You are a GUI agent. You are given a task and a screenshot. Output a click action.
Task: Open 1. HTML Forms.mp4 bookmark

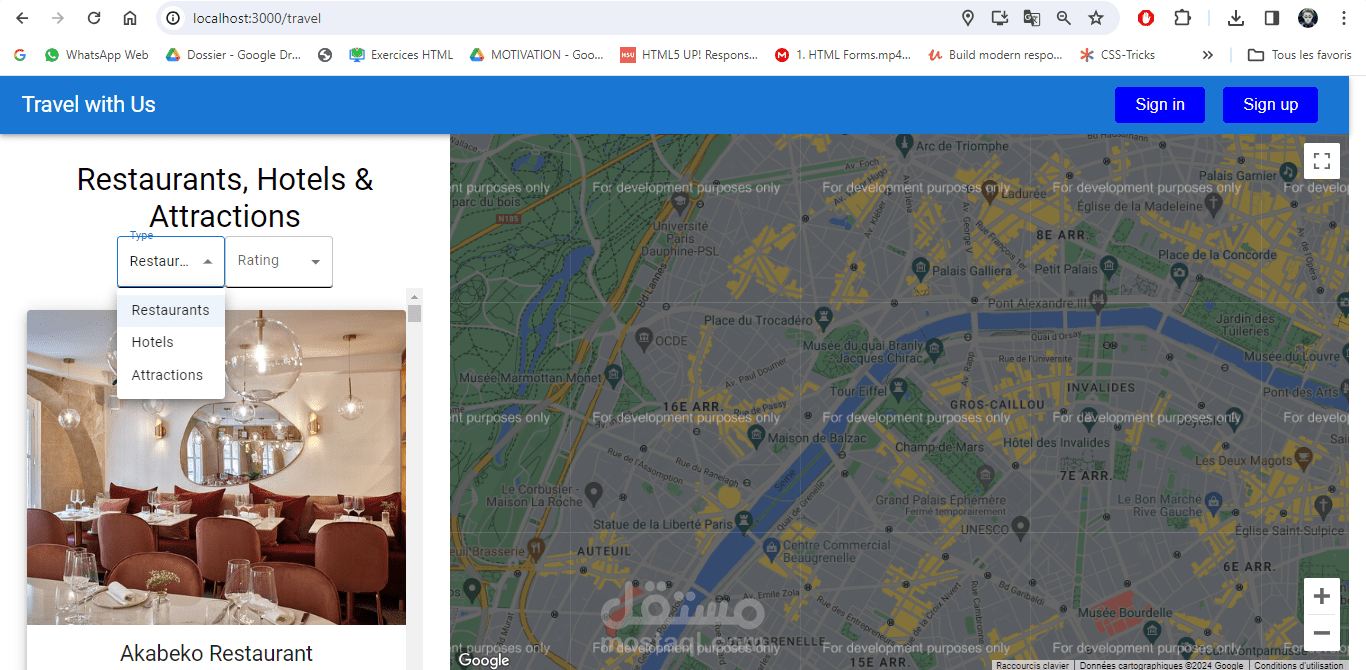843,55
